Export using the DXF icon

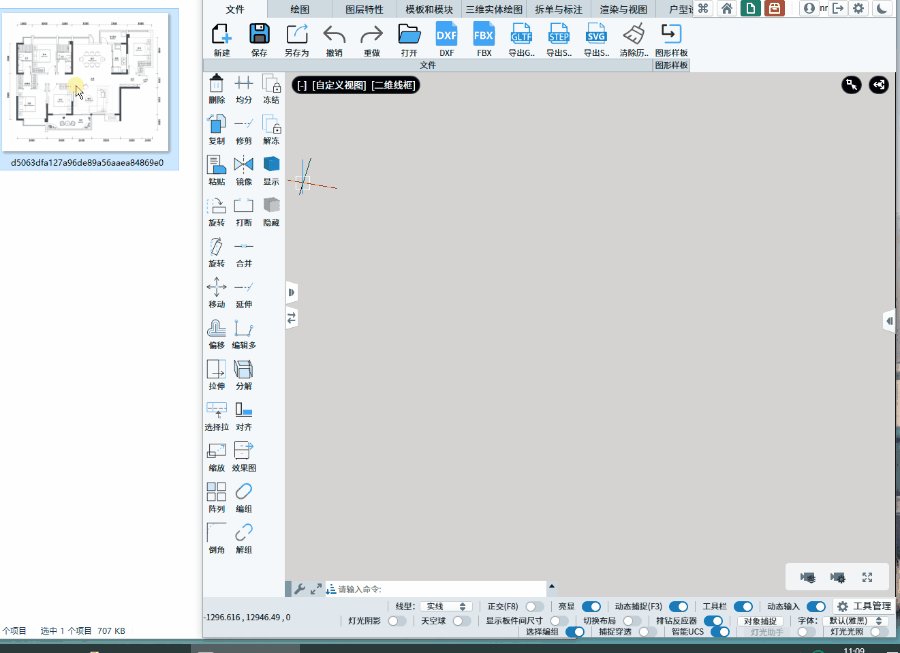point(447,34)
